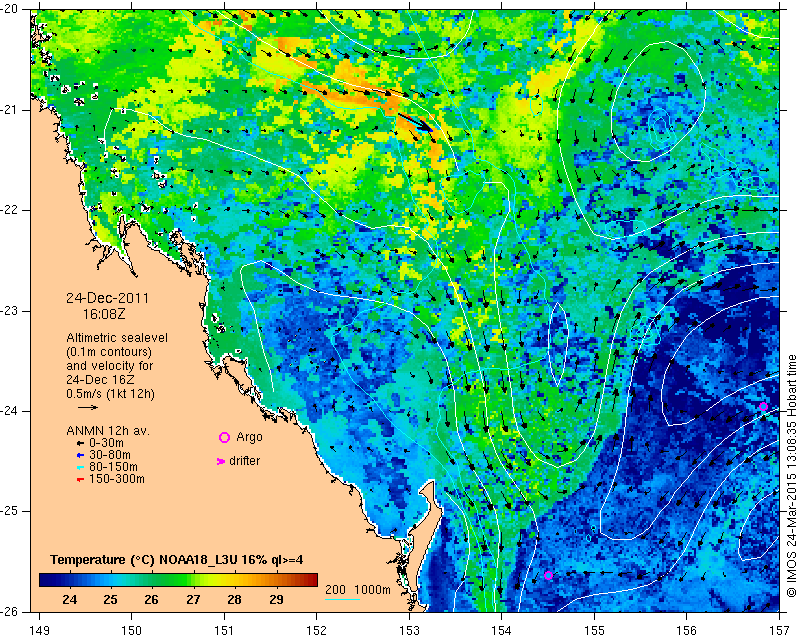Click the closed sea-level contour eddy near 21S 155.7E

tap(659, 102)
